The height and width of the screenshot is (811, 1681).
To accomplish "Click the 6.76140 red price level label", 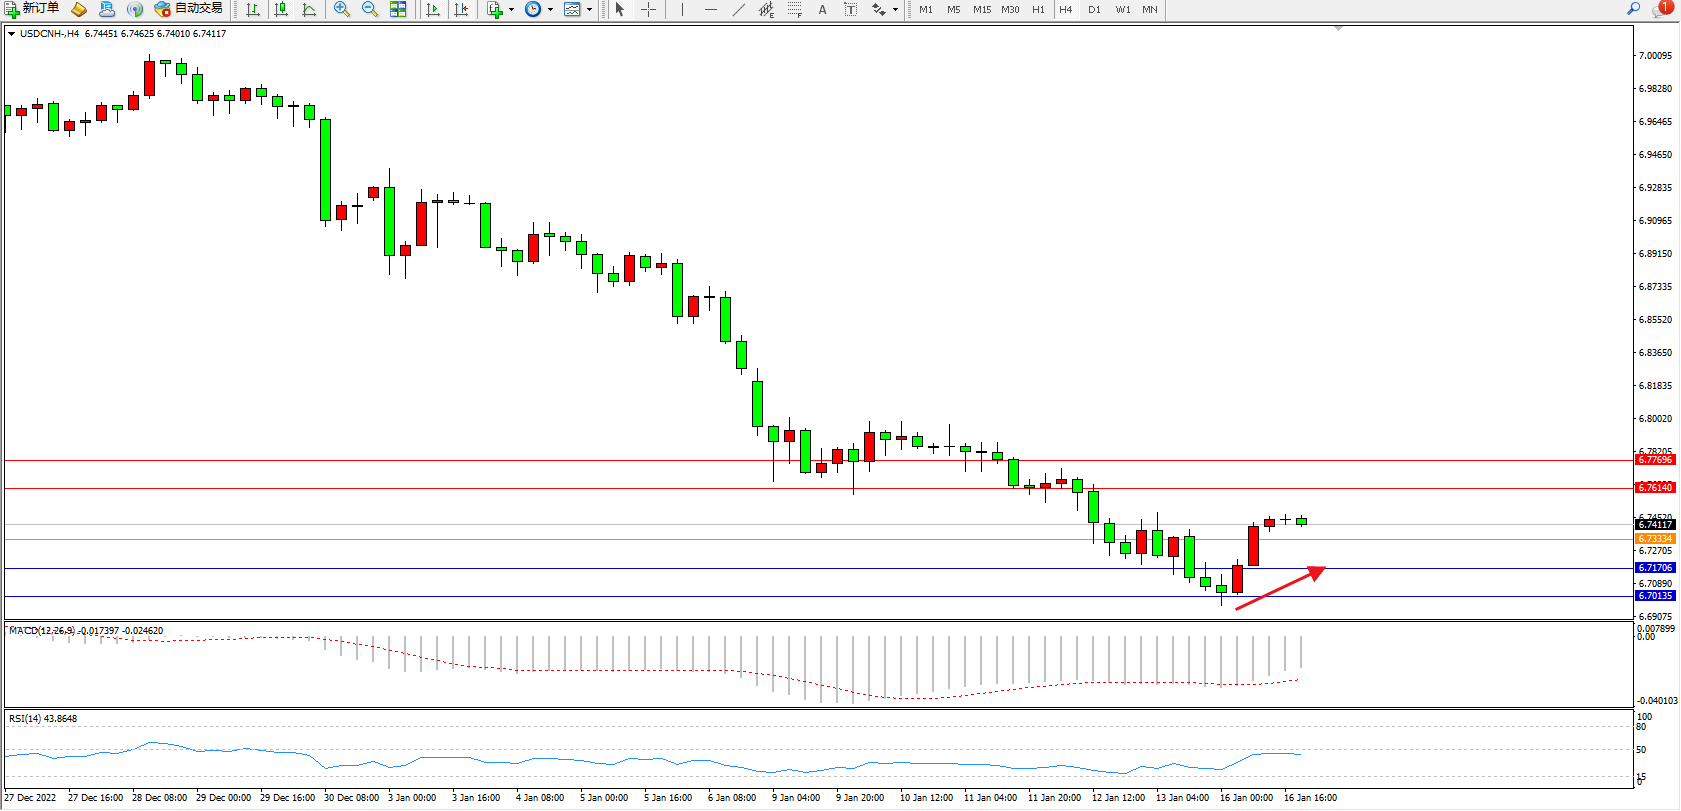I will click(x=1655, y=488).
